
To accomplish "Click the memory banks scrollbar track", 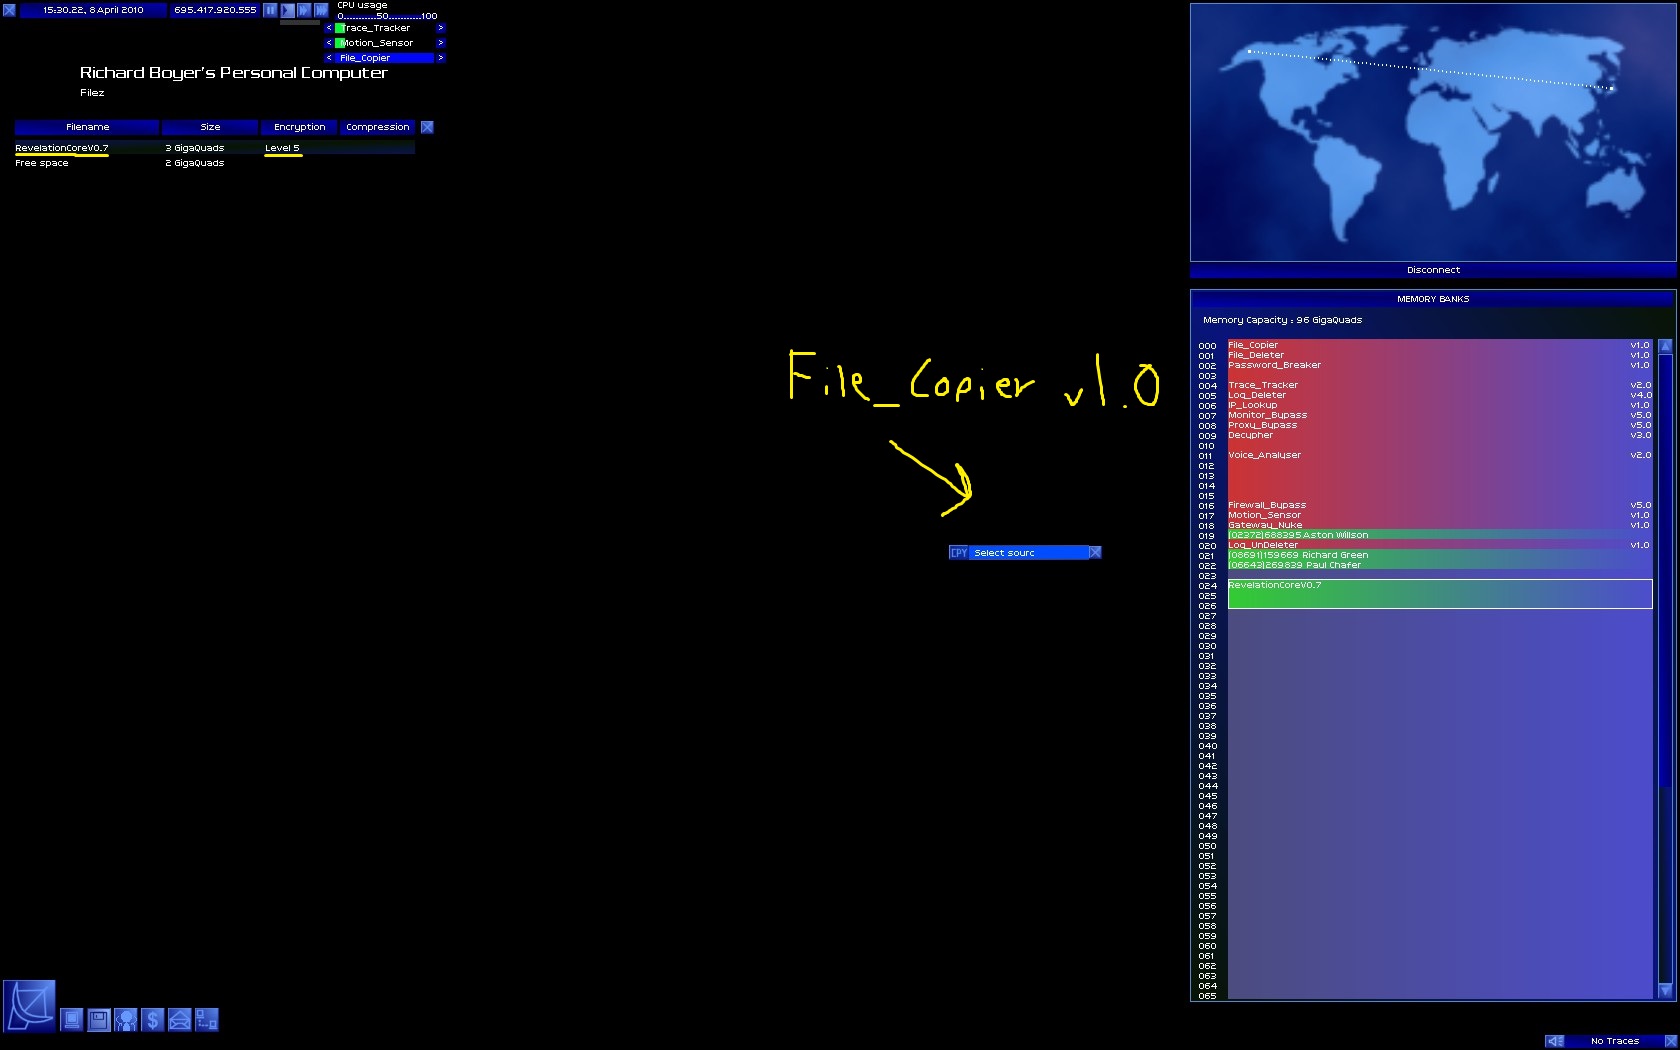I will (x=1665, y=668).
